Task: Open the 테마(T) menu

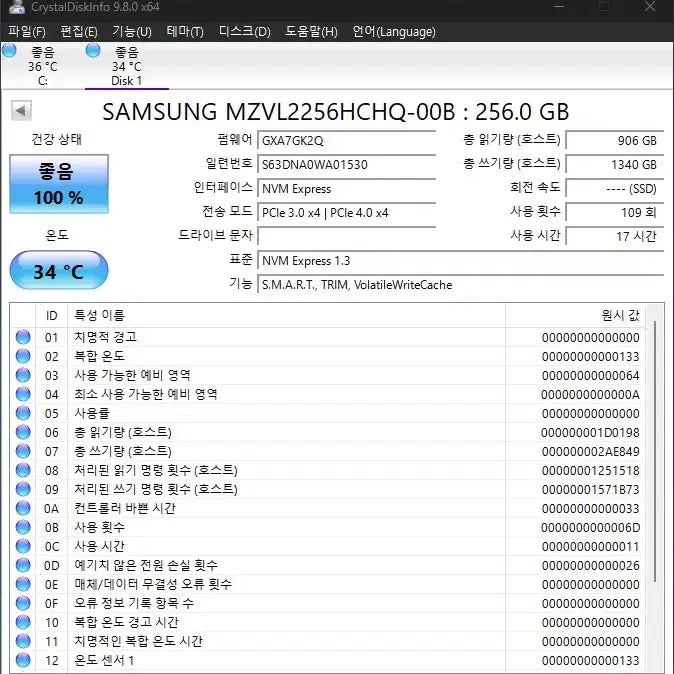Action: [x=185, y=32]
